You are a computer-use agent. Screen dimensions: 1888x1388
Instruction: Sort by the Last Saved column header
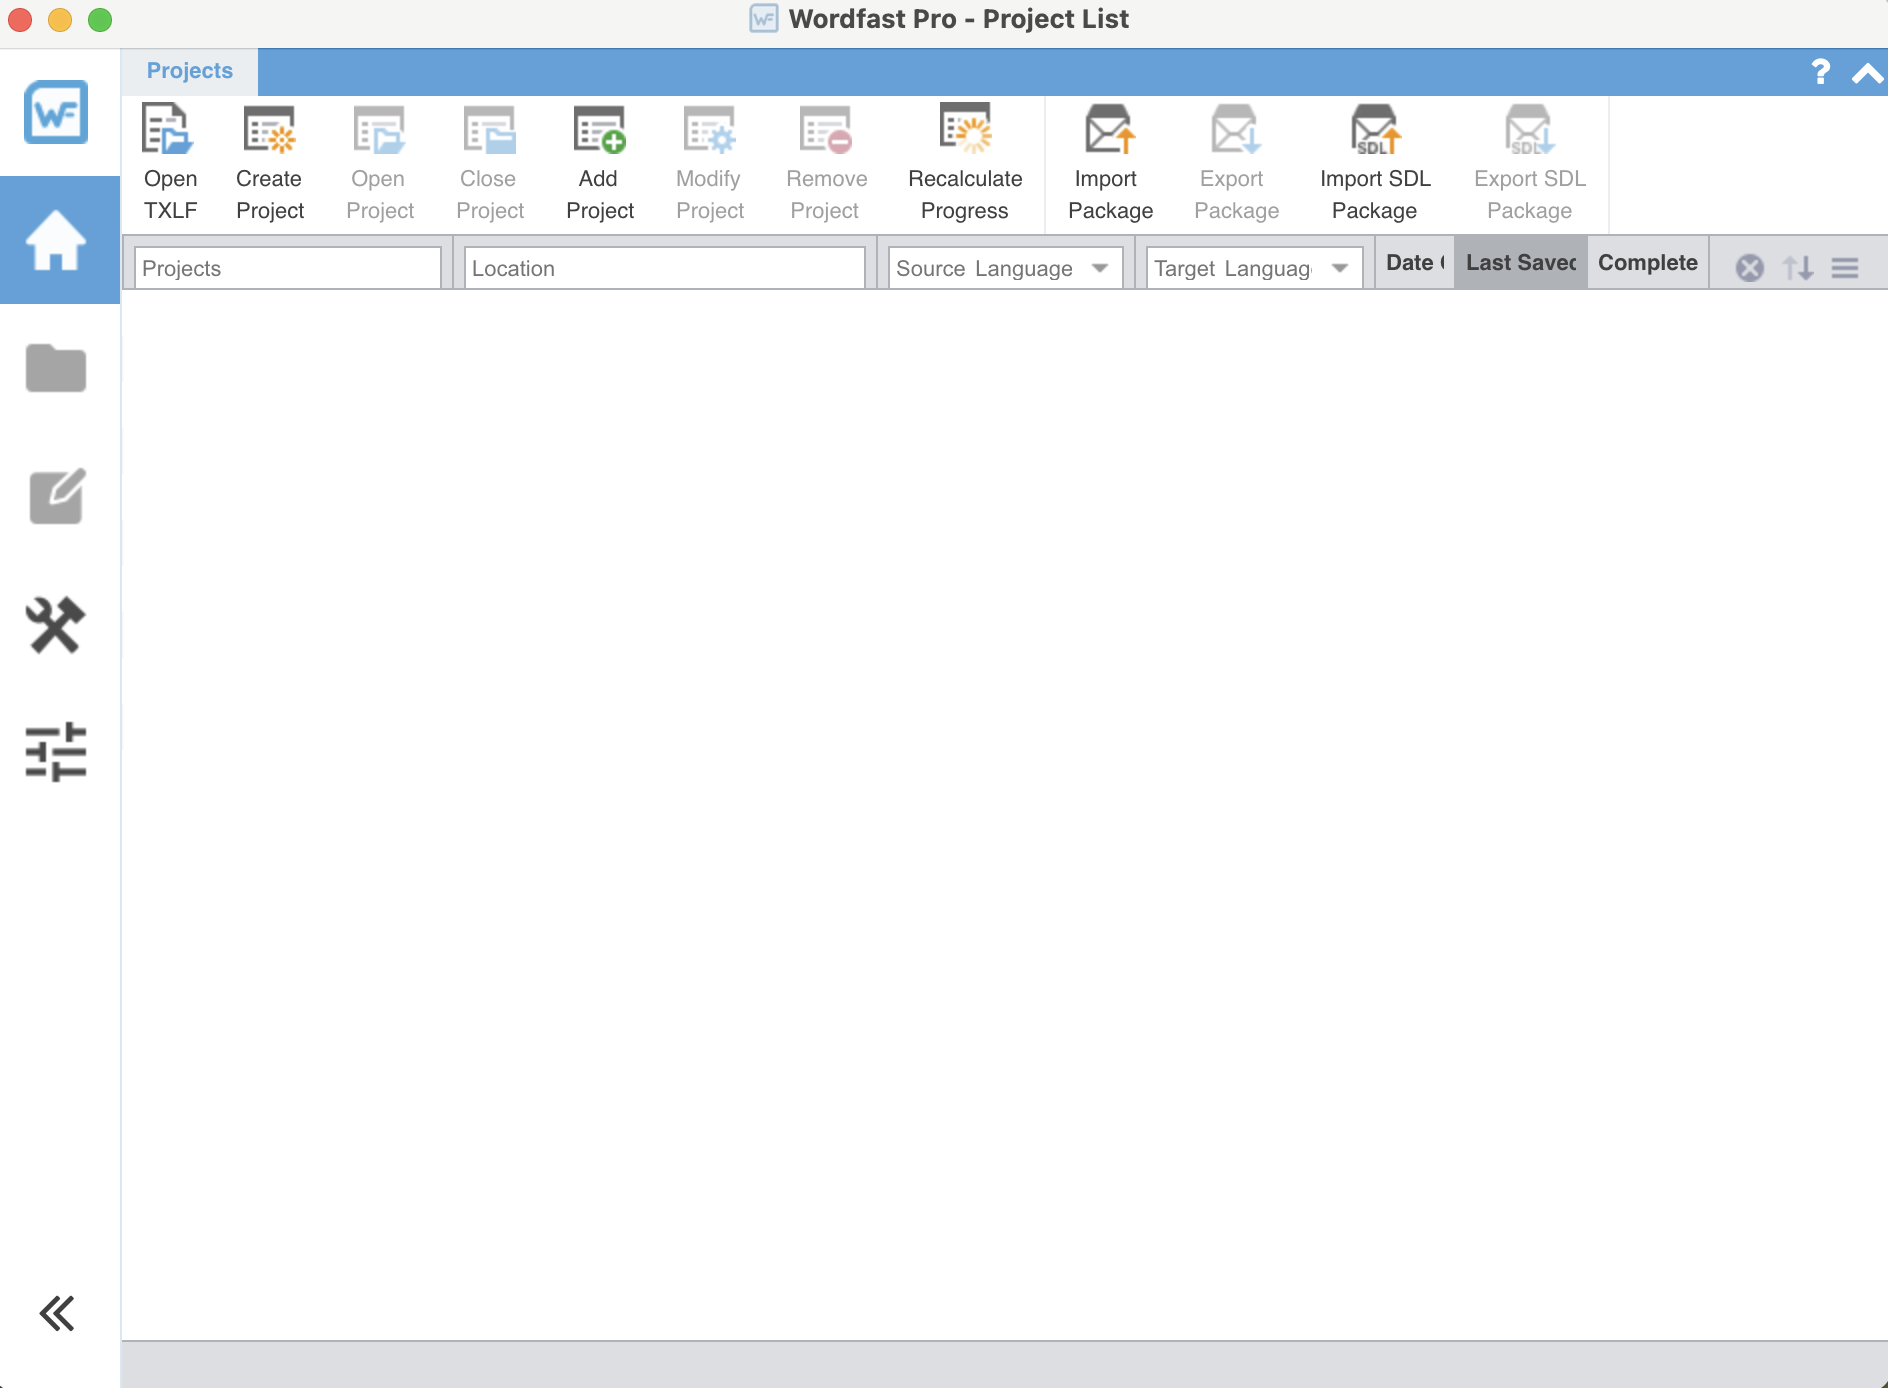click(1521, 263)
